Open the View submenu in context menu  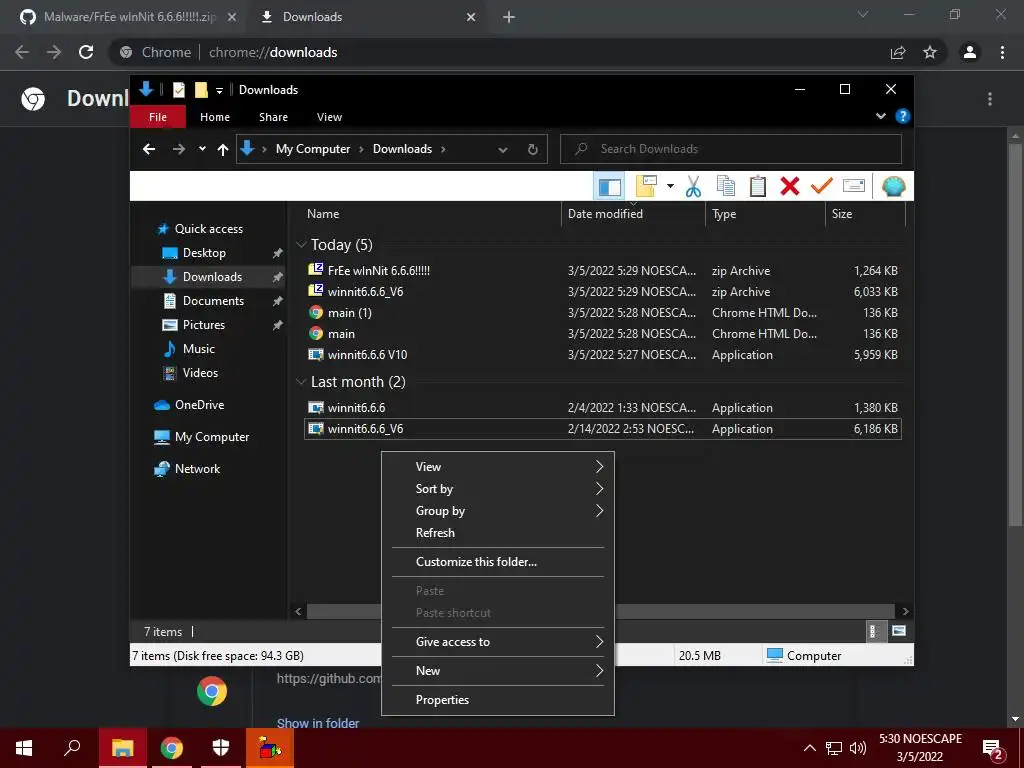(x=498, y=467)
